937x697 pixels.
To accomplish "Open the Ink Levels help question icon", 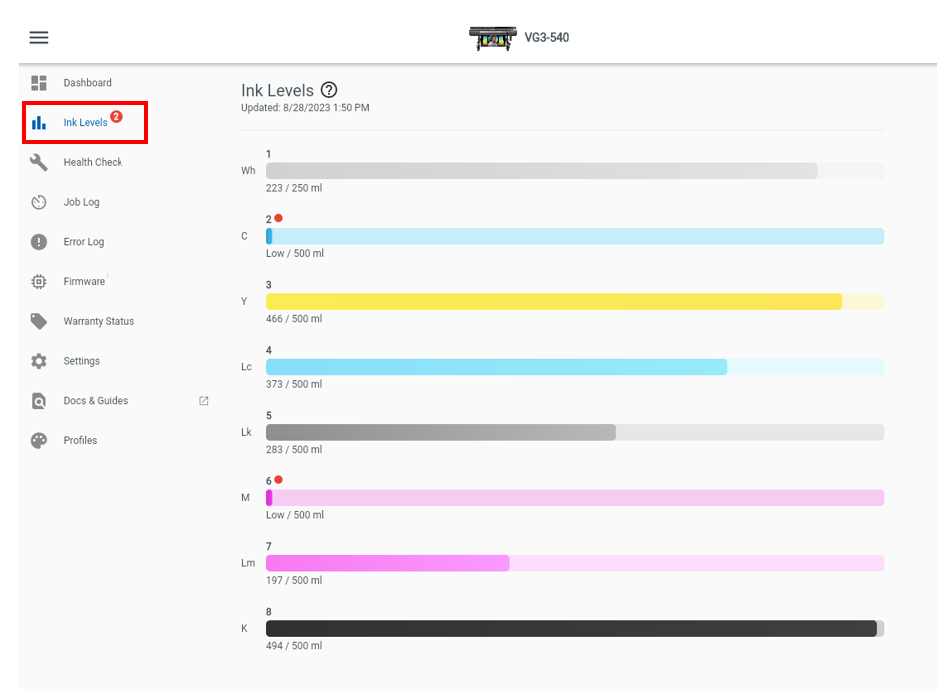I will [329, 91].
